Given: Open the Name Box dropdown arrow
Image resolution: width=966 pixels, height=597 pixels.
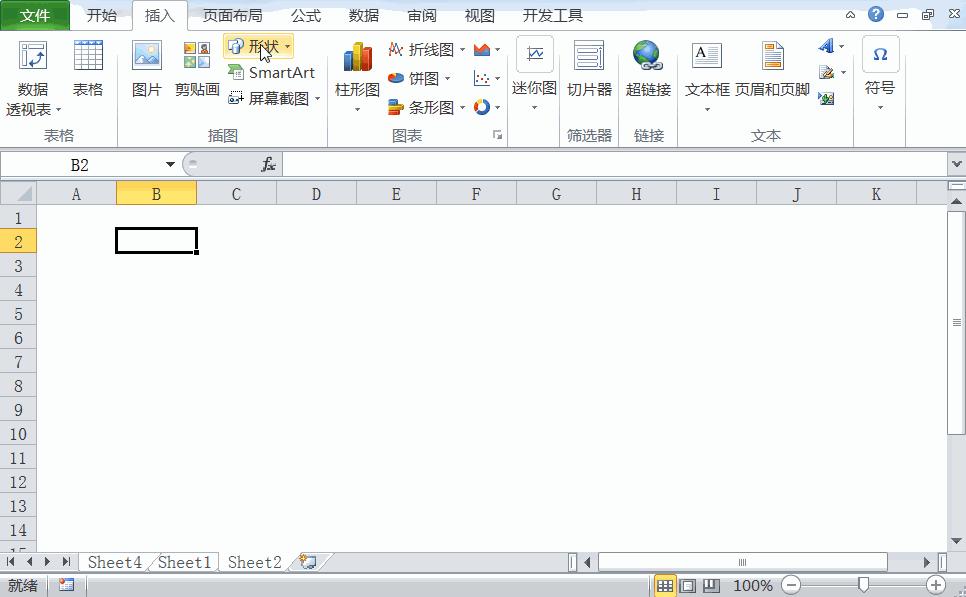Looking at the screenshot, I should point(170,163).
